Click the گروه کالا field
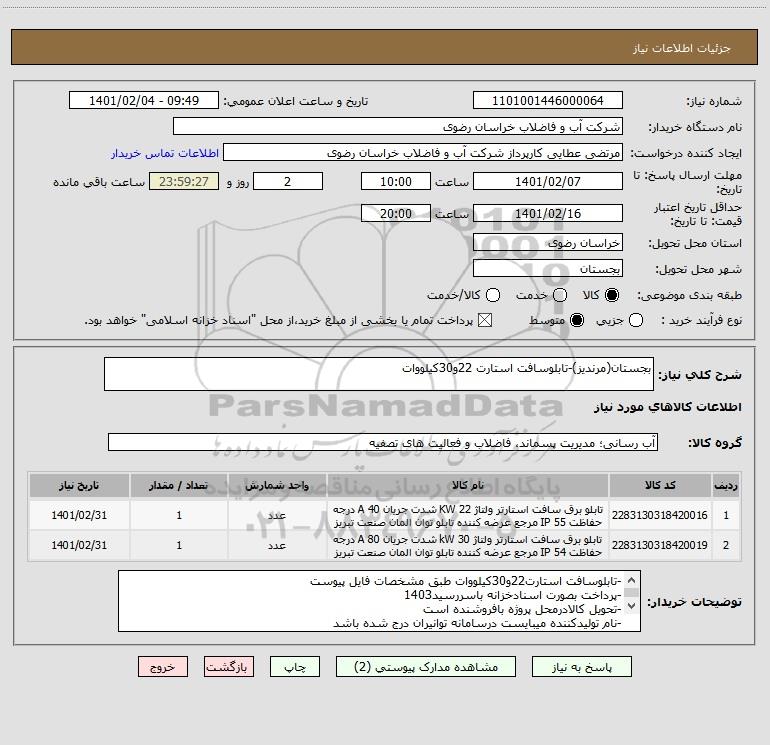 [383, 442]
